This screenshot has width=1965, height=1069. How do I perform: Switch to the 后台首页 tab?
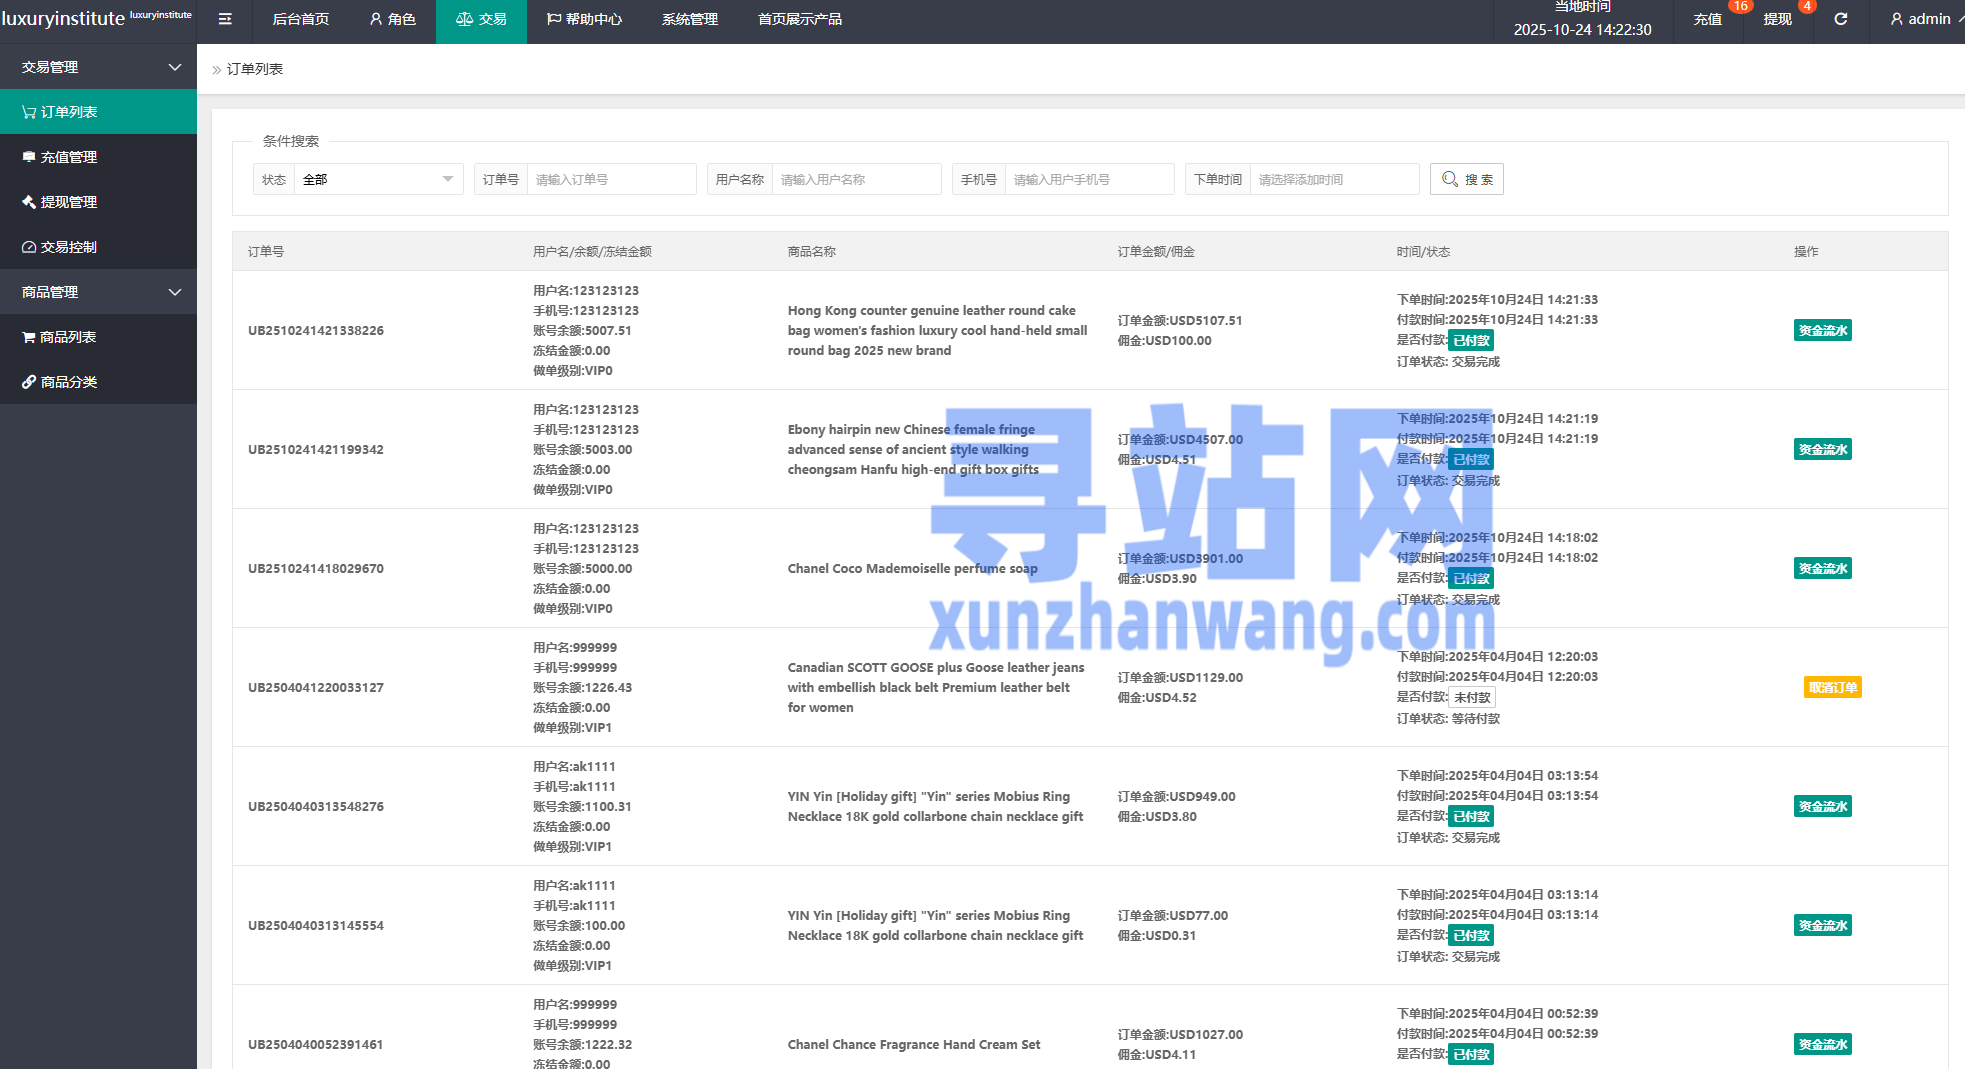pos(300,19)
